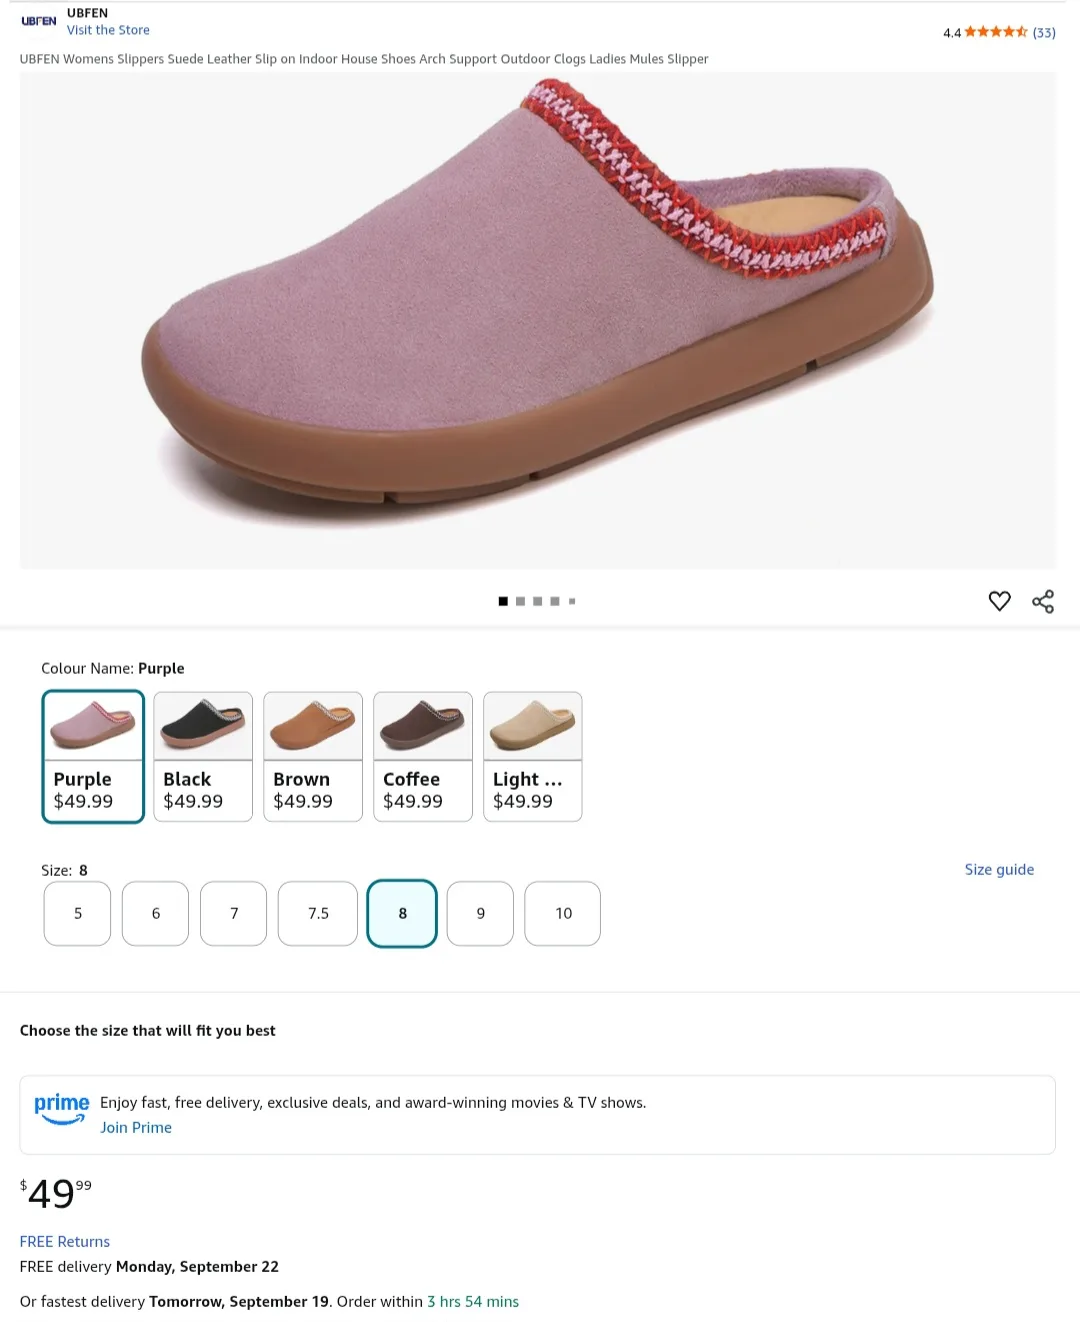The width and height of the screenshot is (1080, 1322).
Task: Choose the Black colour option
Action: point(202,756)
